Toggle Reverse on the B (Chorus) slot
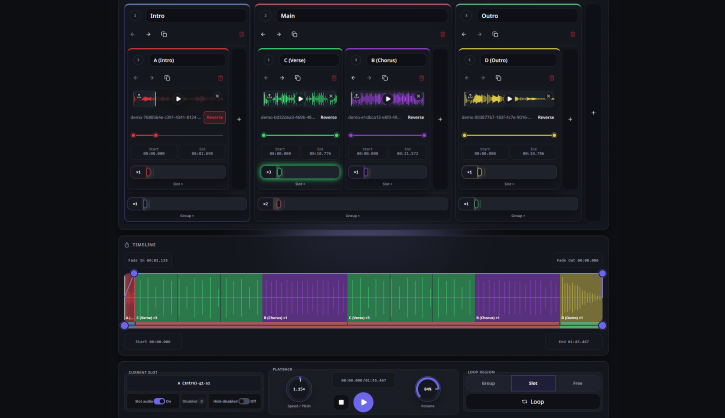The width and height of the screenshot is (725, 418). pyautogui.click(x=416, y=117)
